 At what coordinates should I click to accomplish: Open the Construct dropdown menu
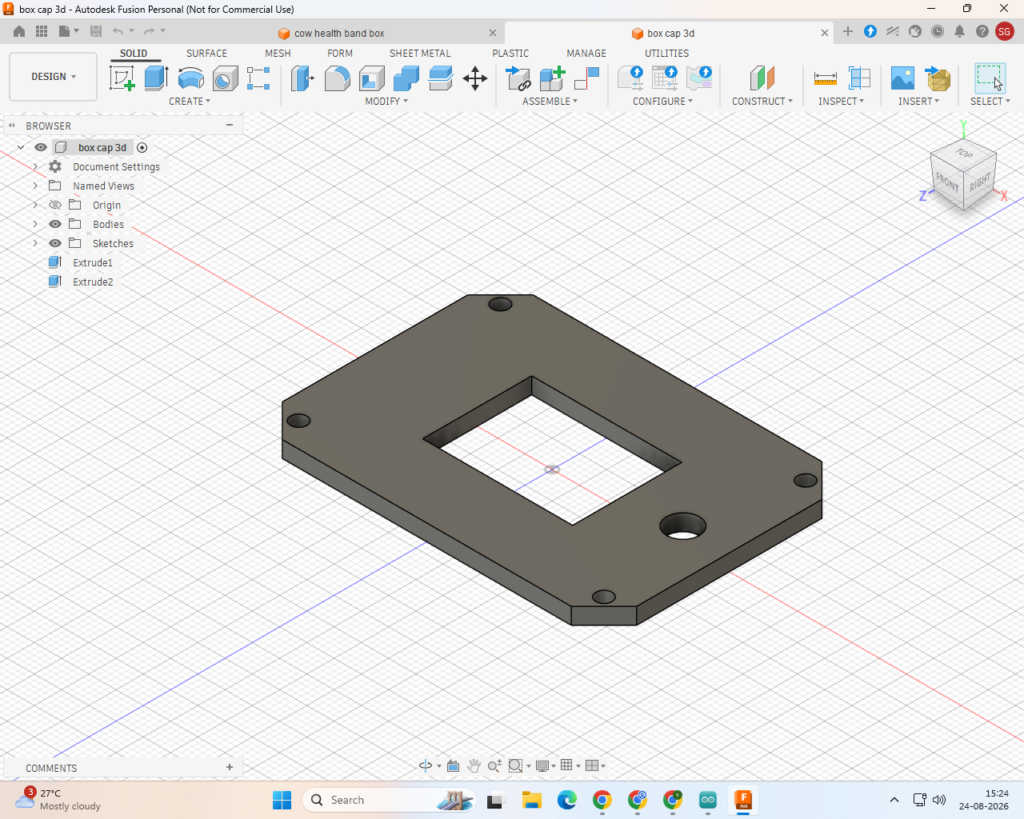click(x=761, y=101)
